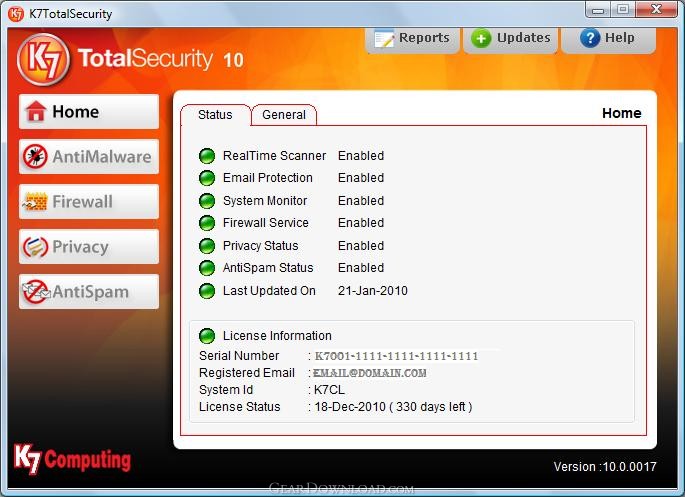Click the System Id value K7CL
This screenshot has width=685, height=497.
329,390
